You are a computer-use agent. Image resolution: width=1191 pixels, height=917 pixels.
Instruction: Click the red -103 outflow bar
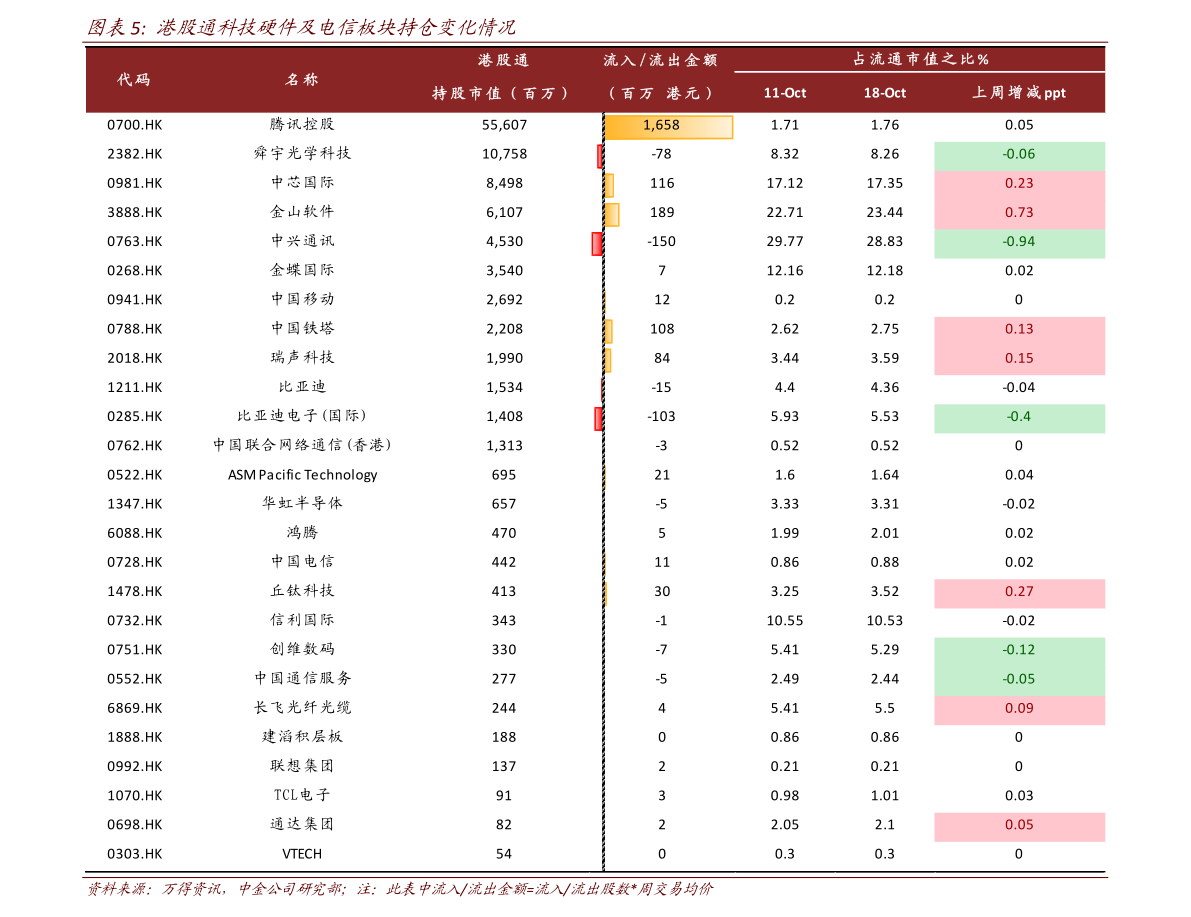599,419
